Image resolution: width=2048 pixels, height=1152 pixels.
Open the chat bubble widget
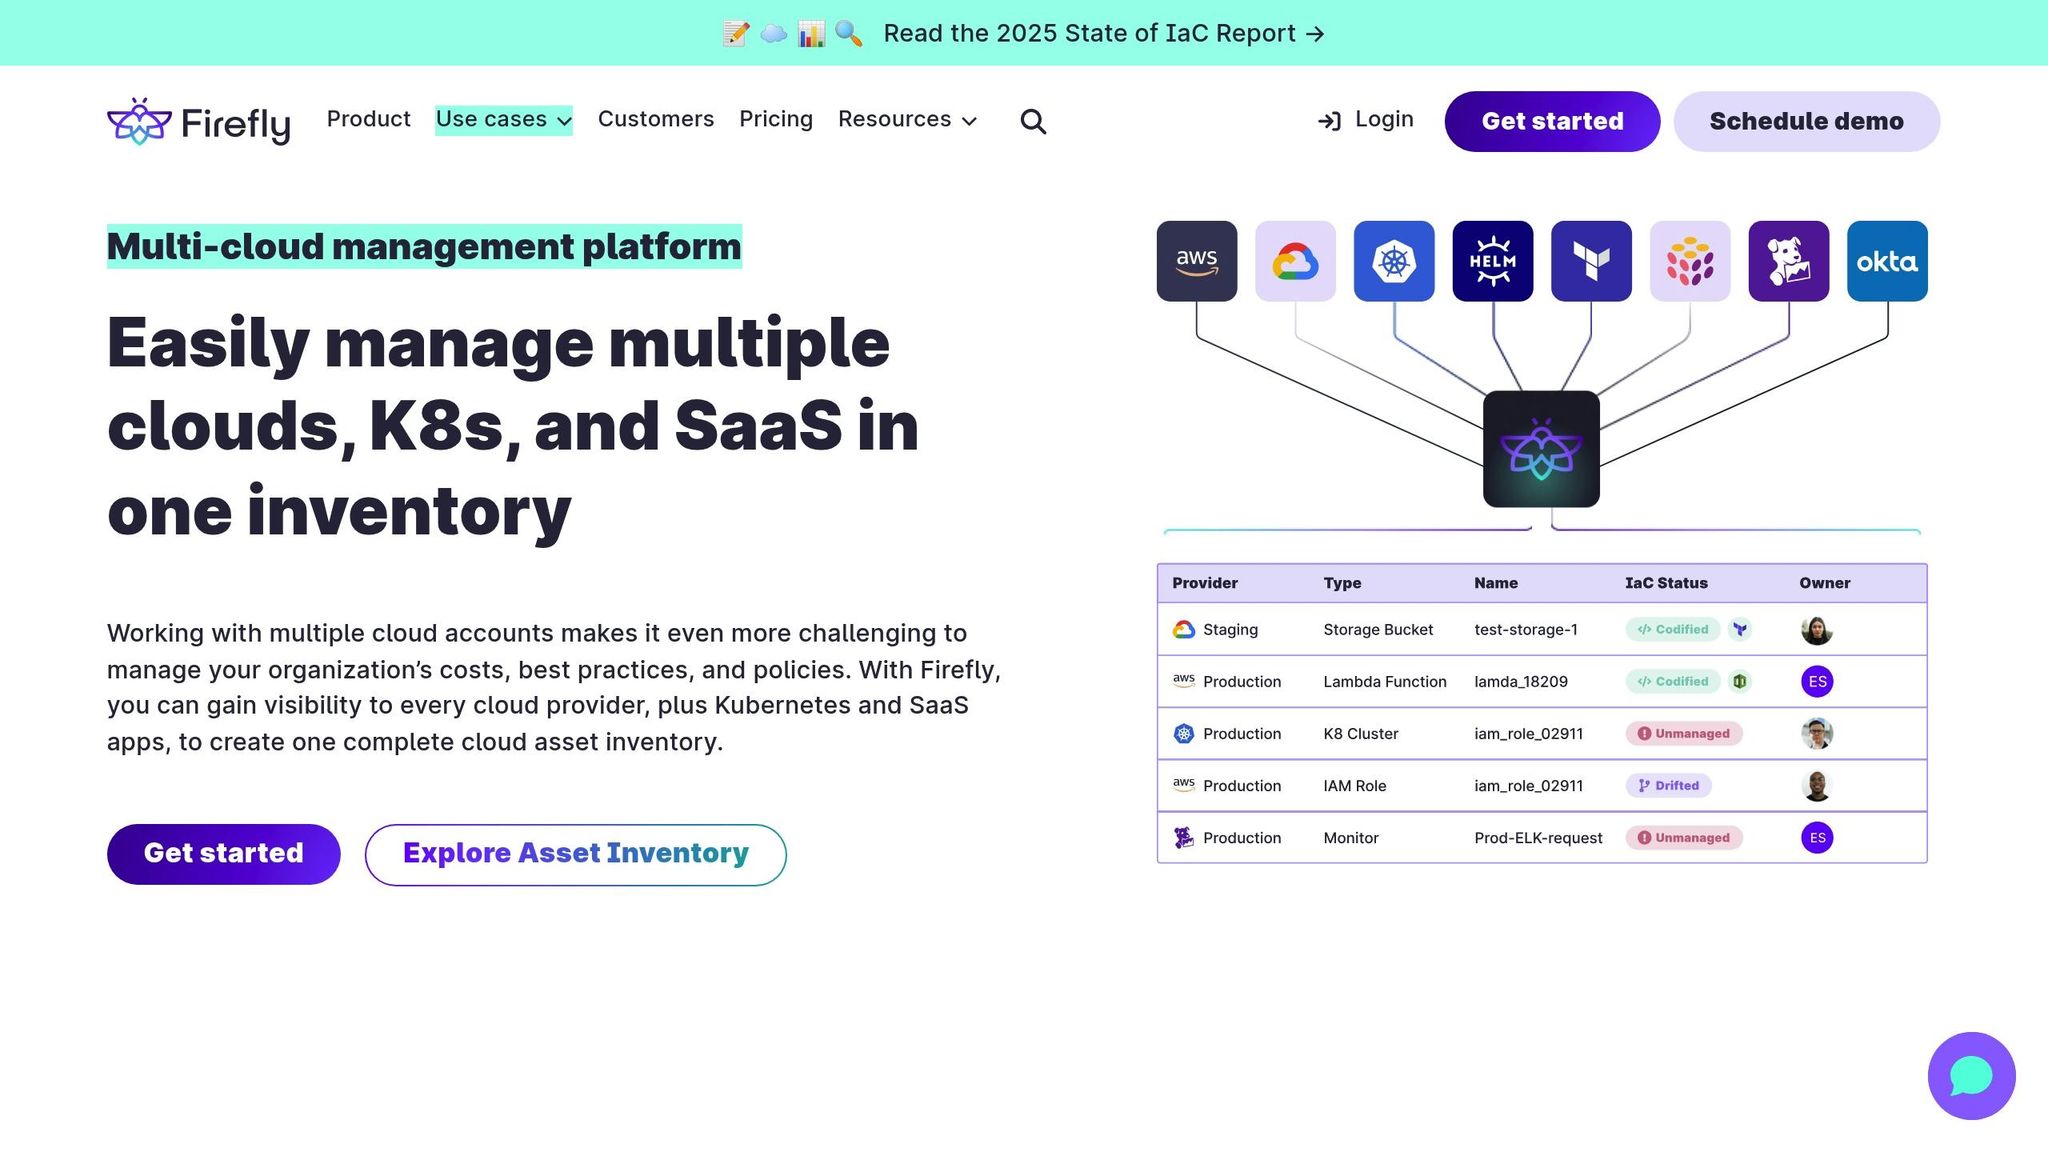1971,1076
